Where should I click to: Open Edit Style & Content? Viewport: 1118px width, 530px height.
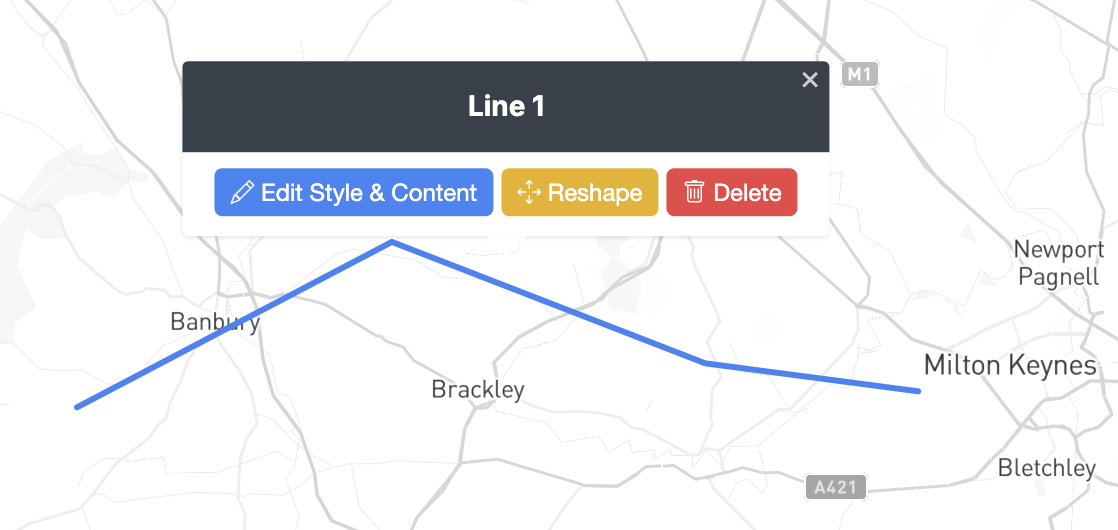[354, 192]
